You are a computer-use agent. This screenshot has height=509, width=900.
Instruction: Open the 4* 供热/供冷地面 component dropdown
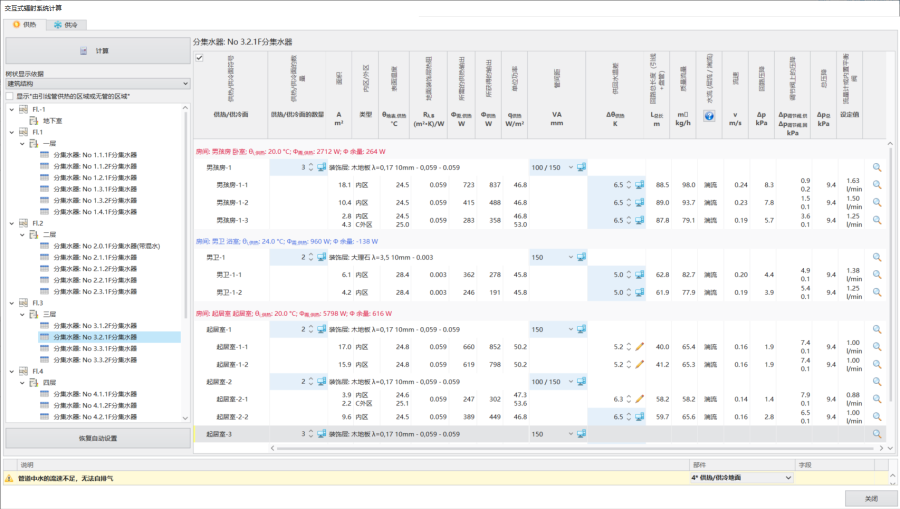[742, 477]
